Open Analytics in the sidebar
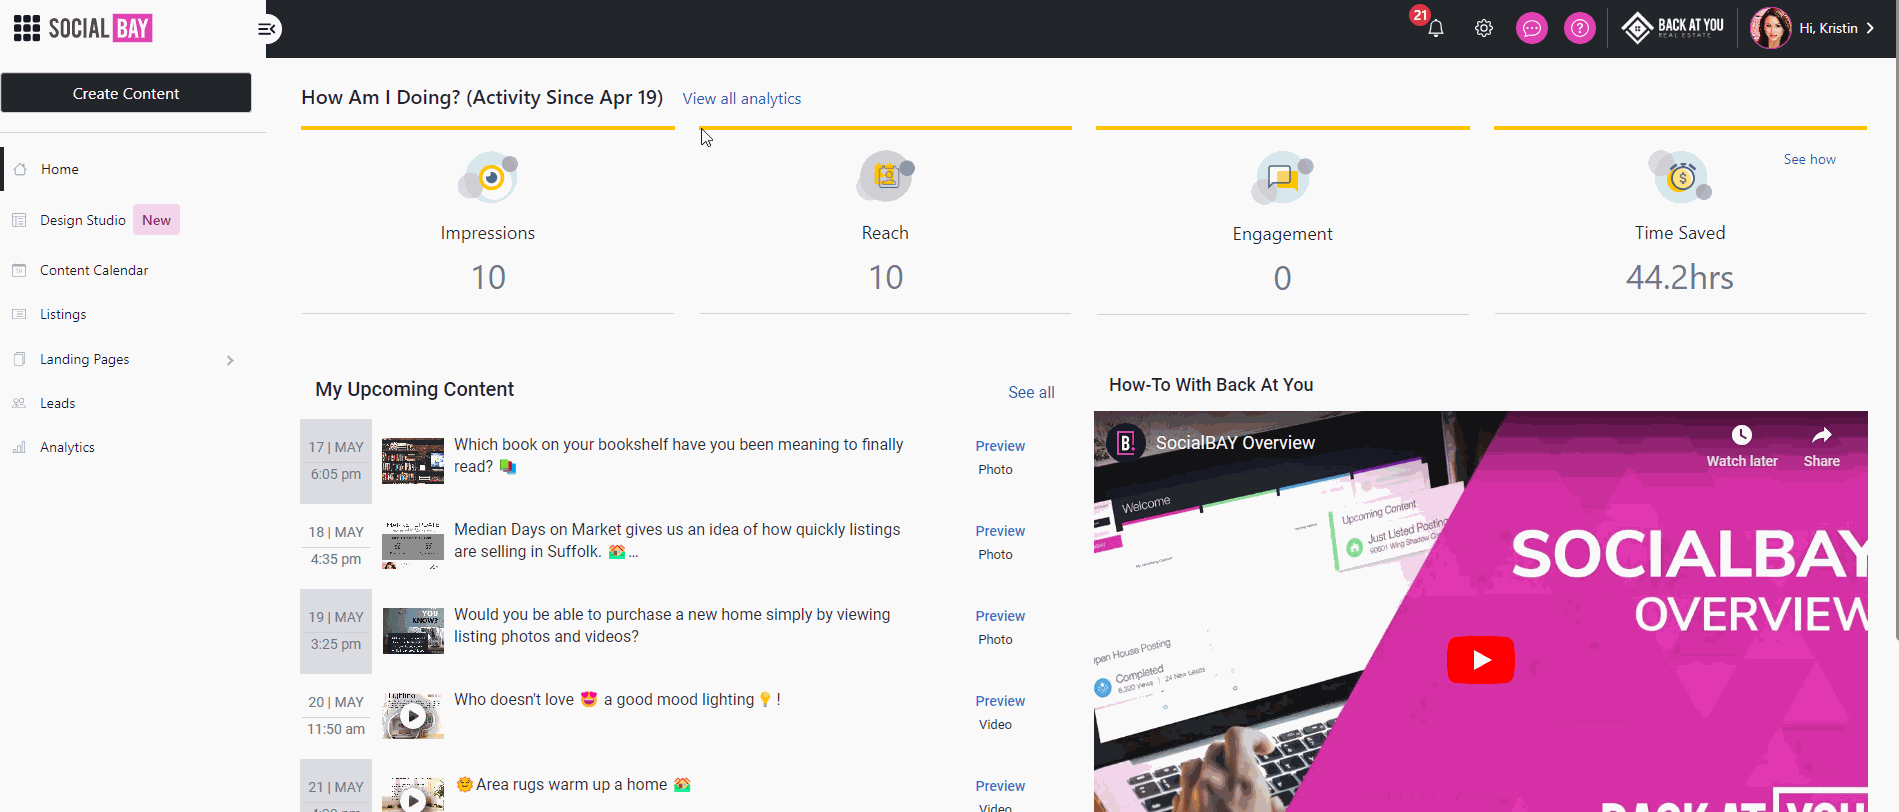Screen dimensions: 1899x812 [67, 447]
